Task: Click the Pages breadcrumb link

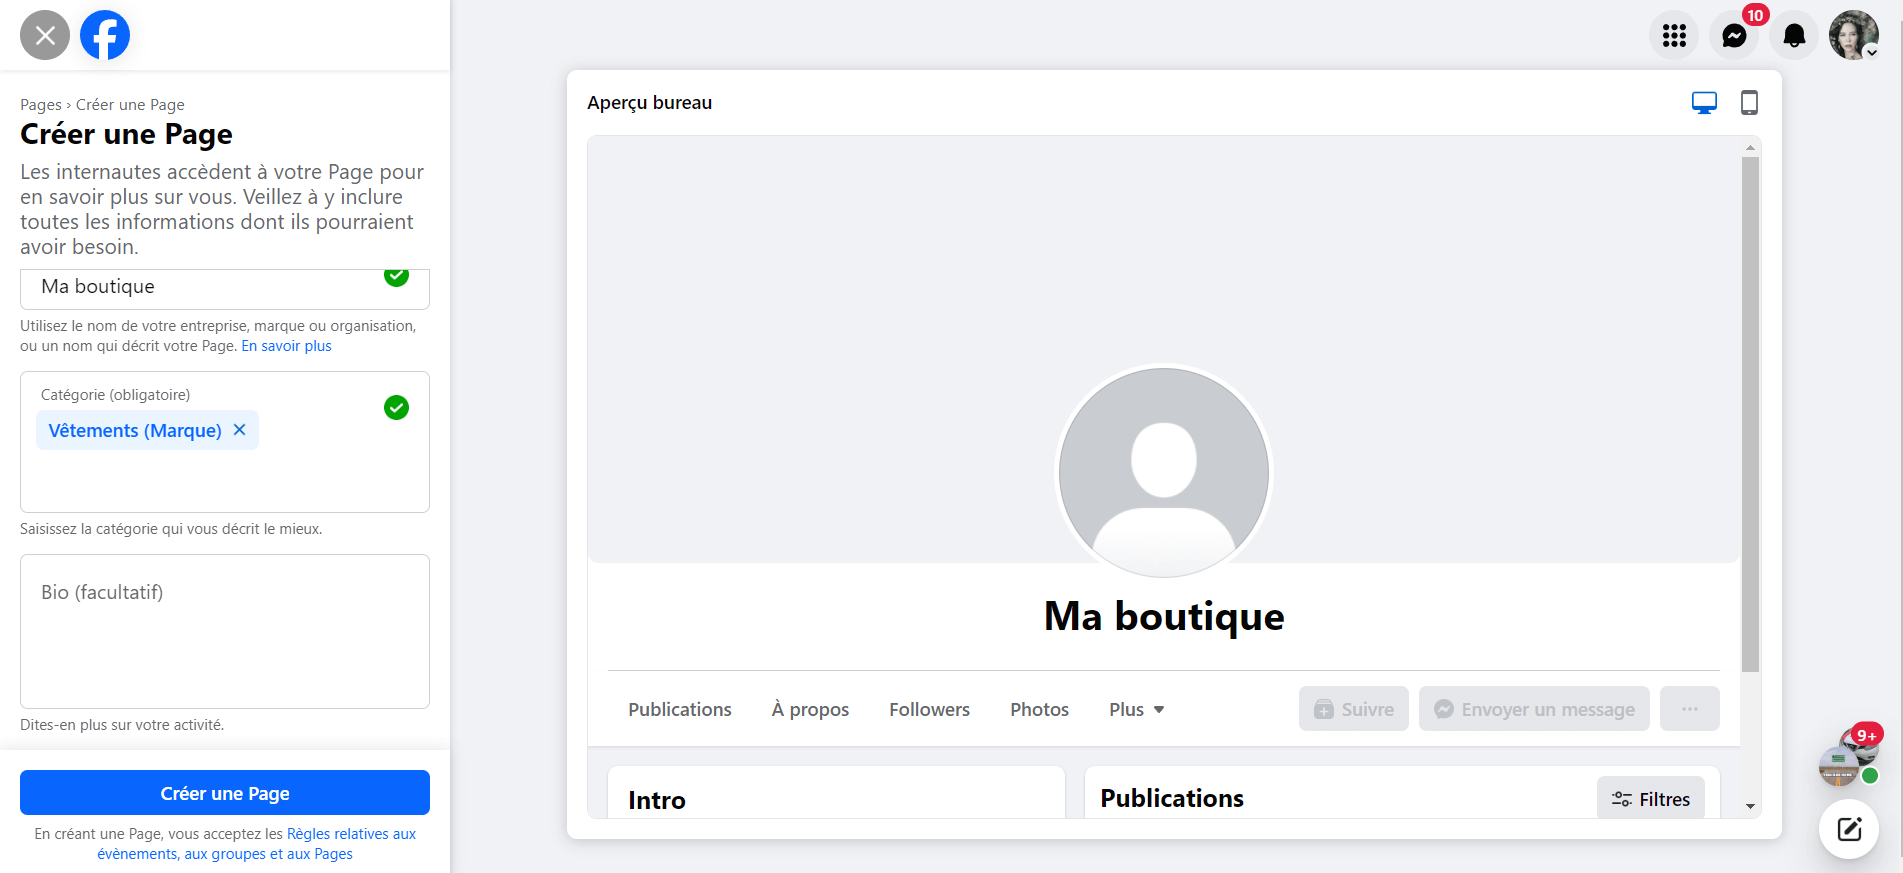Action: (40, 105)
